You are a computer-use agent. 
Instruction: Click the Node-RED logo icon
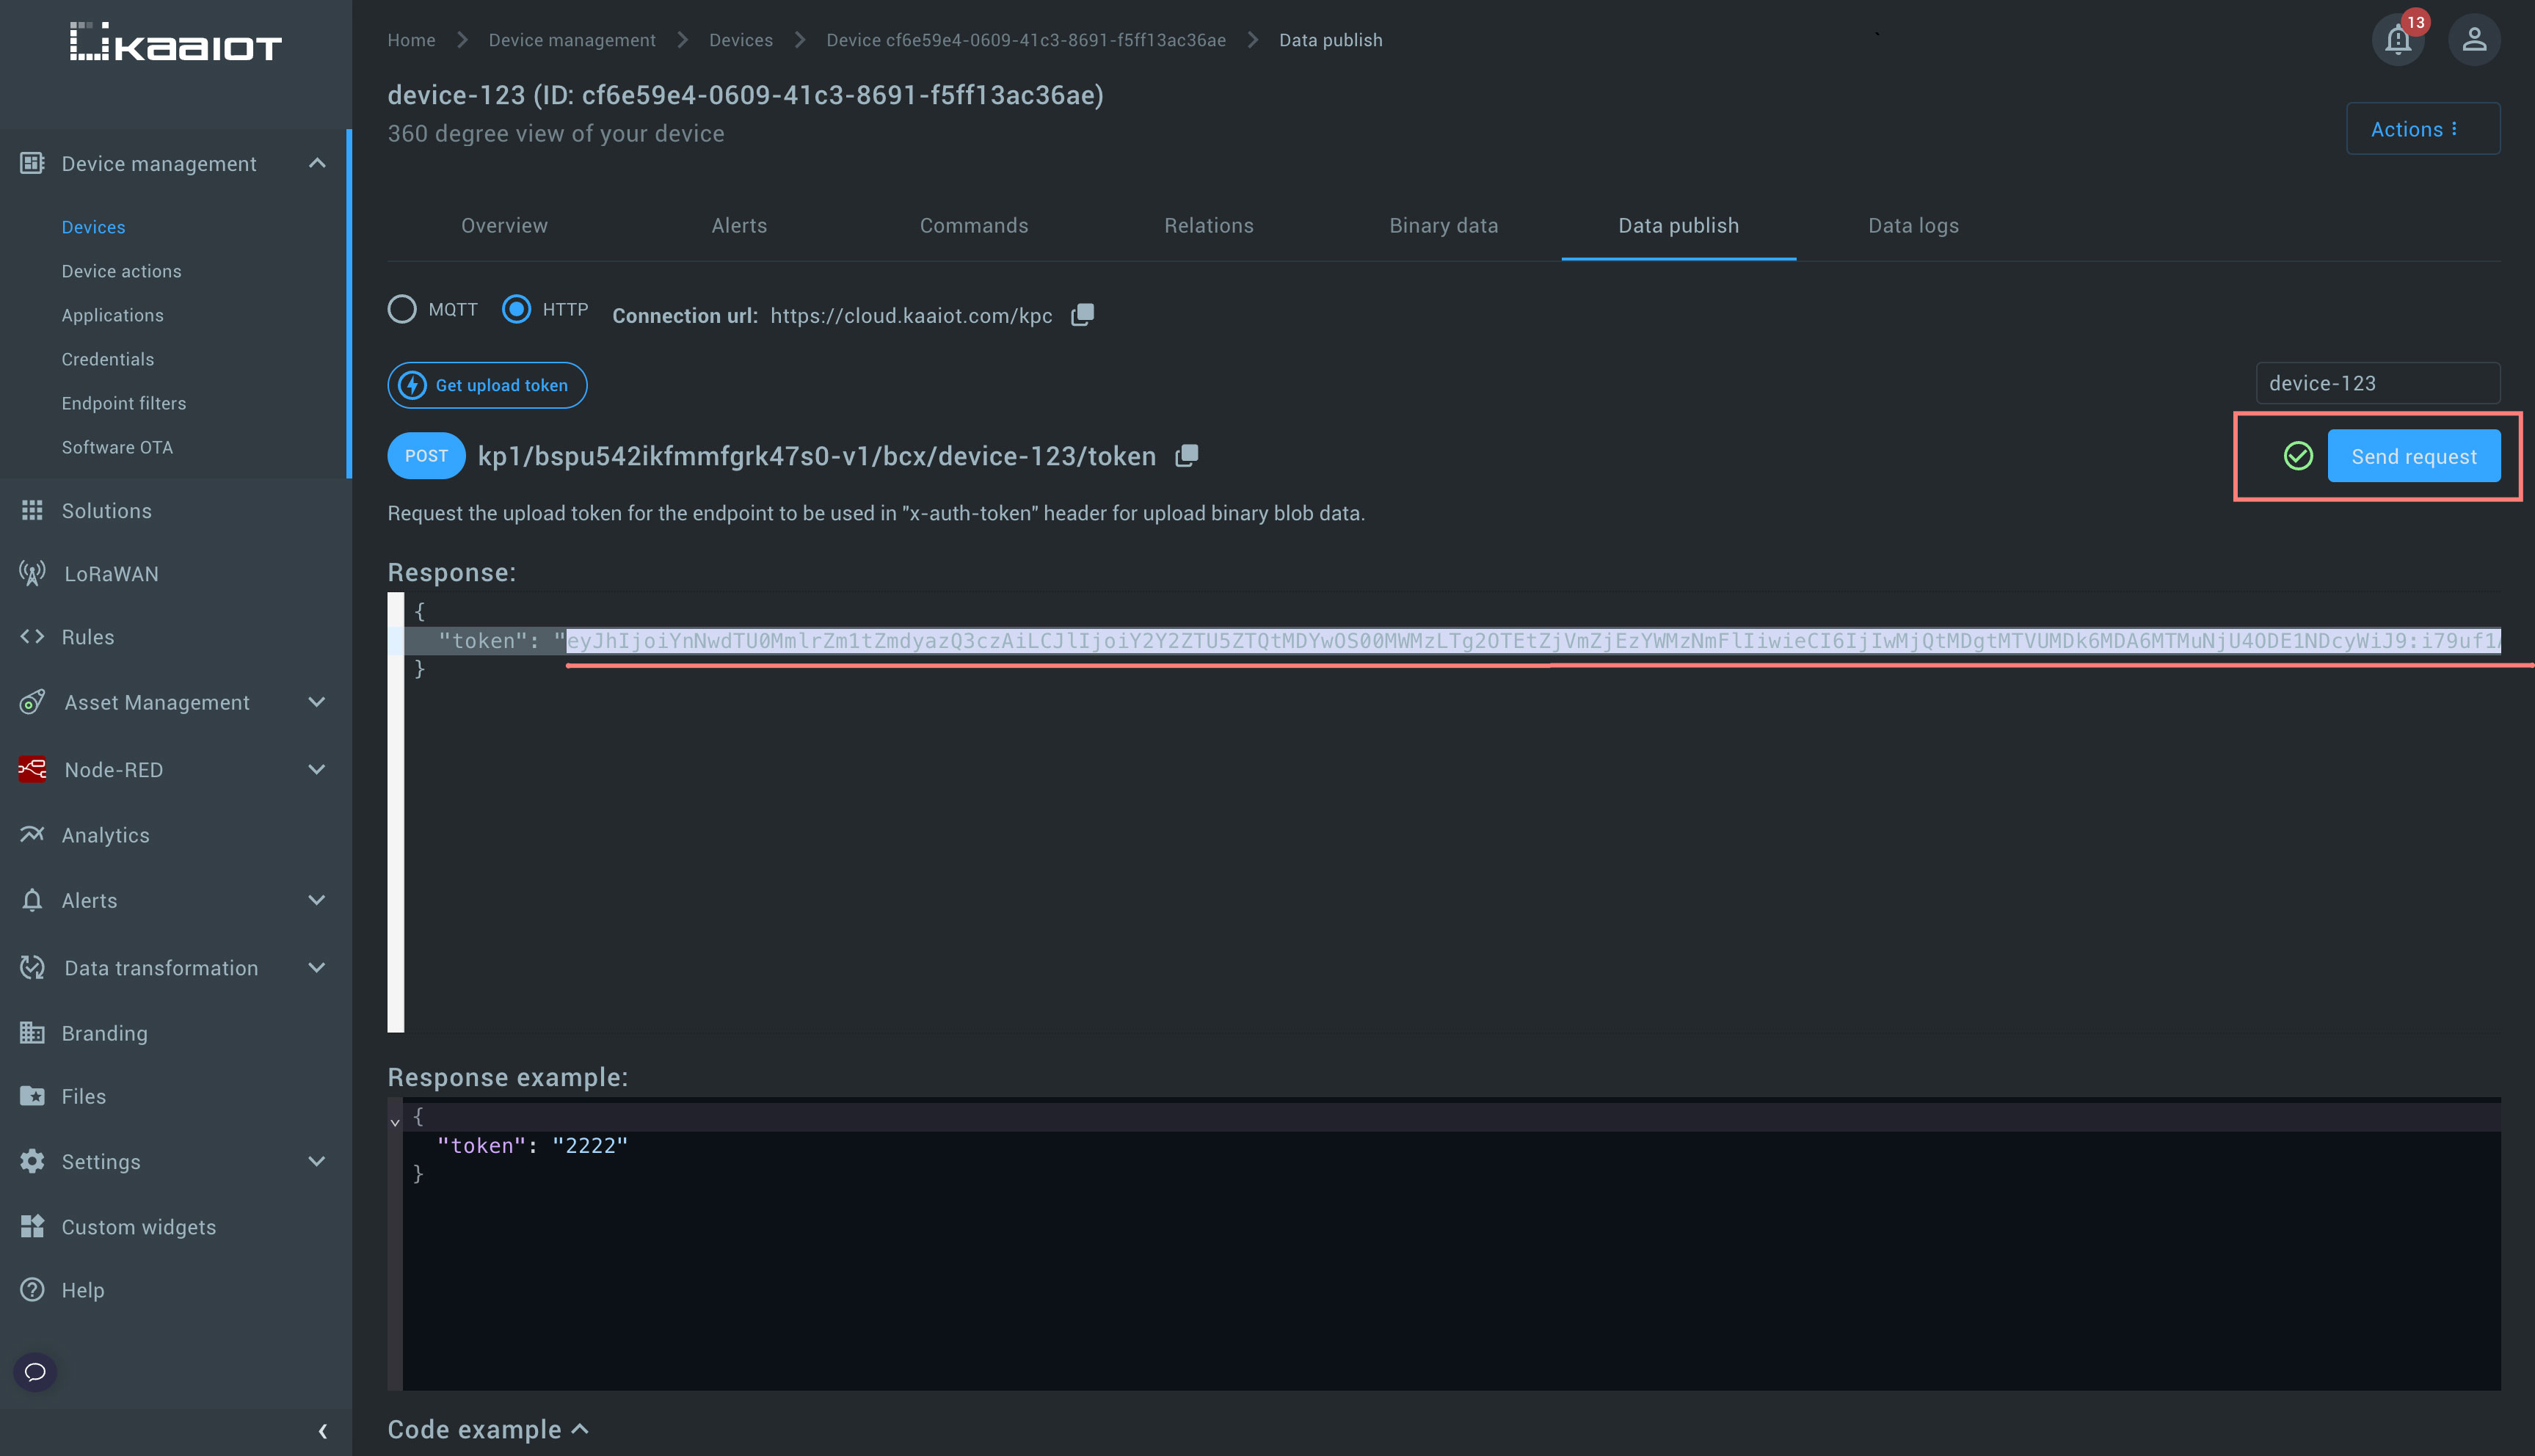32,769
